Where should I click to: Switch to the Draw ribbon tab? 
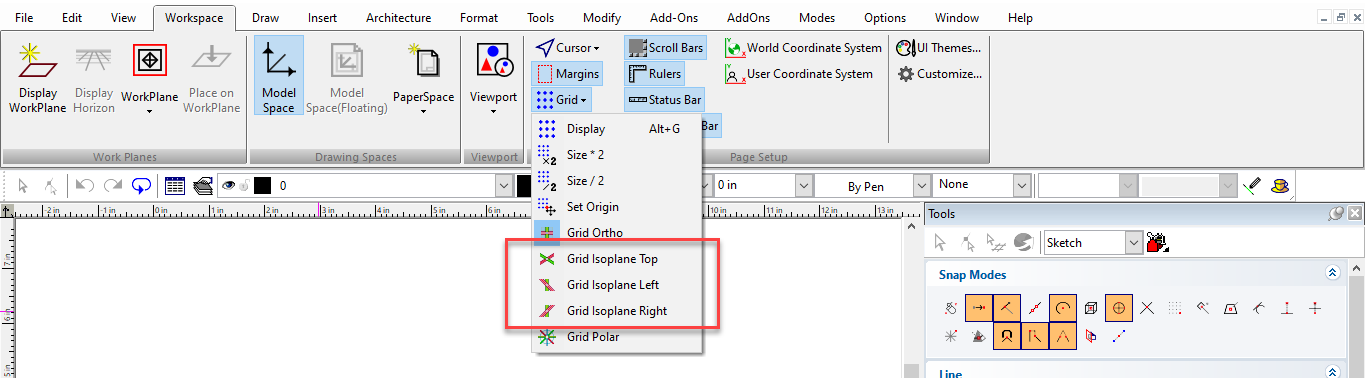(x=265, y=18)
